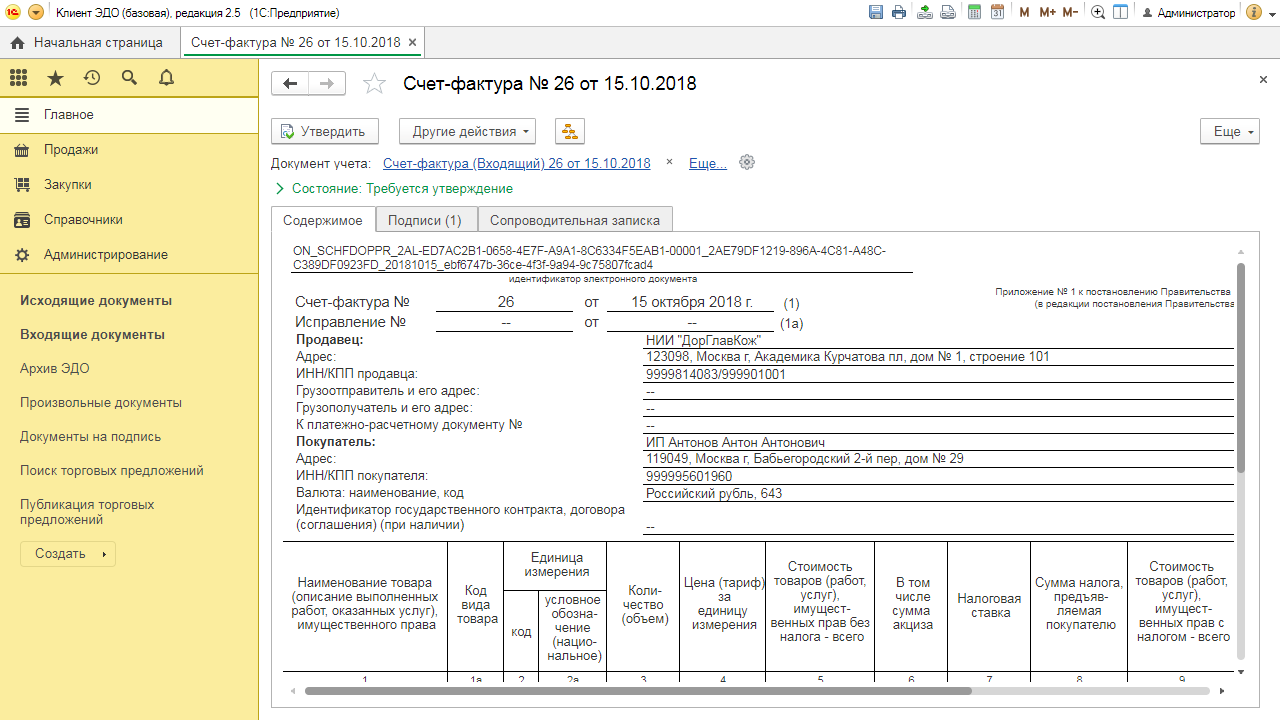
Task: Click the gear icon beside the Еще link
Action: [x=746, y=163]
